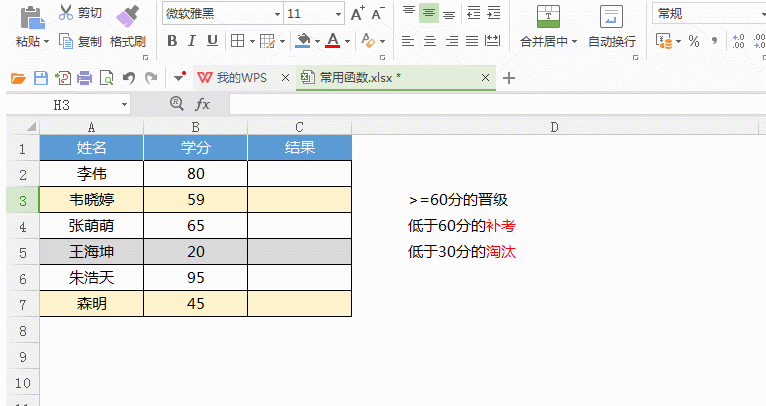Select the 常用函数.xlsx document tab
Viewport: 766px width, 406px height.
tap(360, 78)
